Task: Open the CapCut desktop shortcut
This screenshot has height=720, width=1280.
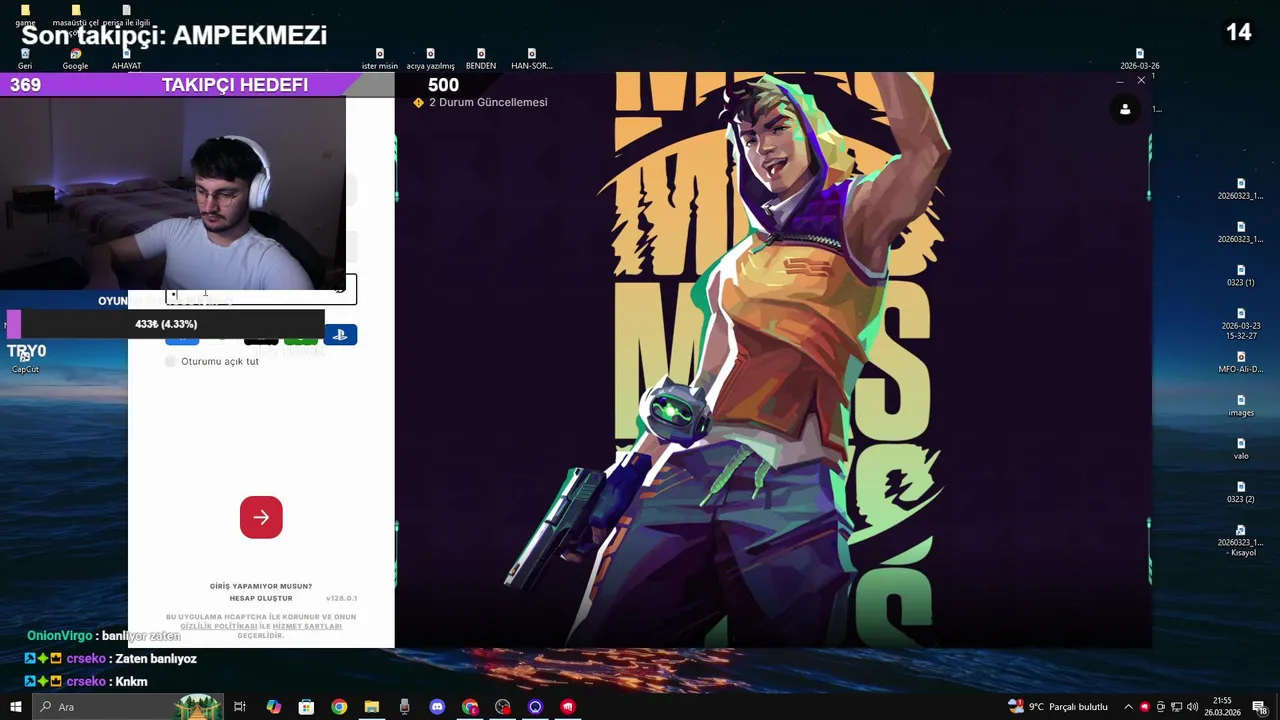Action: click(x=25, y=362)
